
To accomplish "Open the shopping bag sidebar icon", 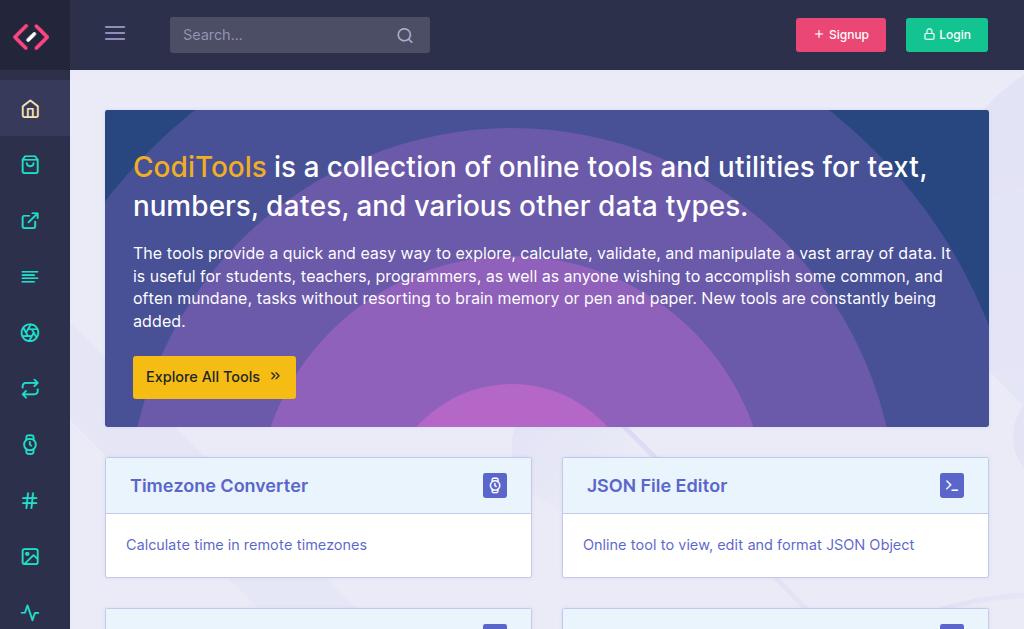I will click(x=30, y=165).
